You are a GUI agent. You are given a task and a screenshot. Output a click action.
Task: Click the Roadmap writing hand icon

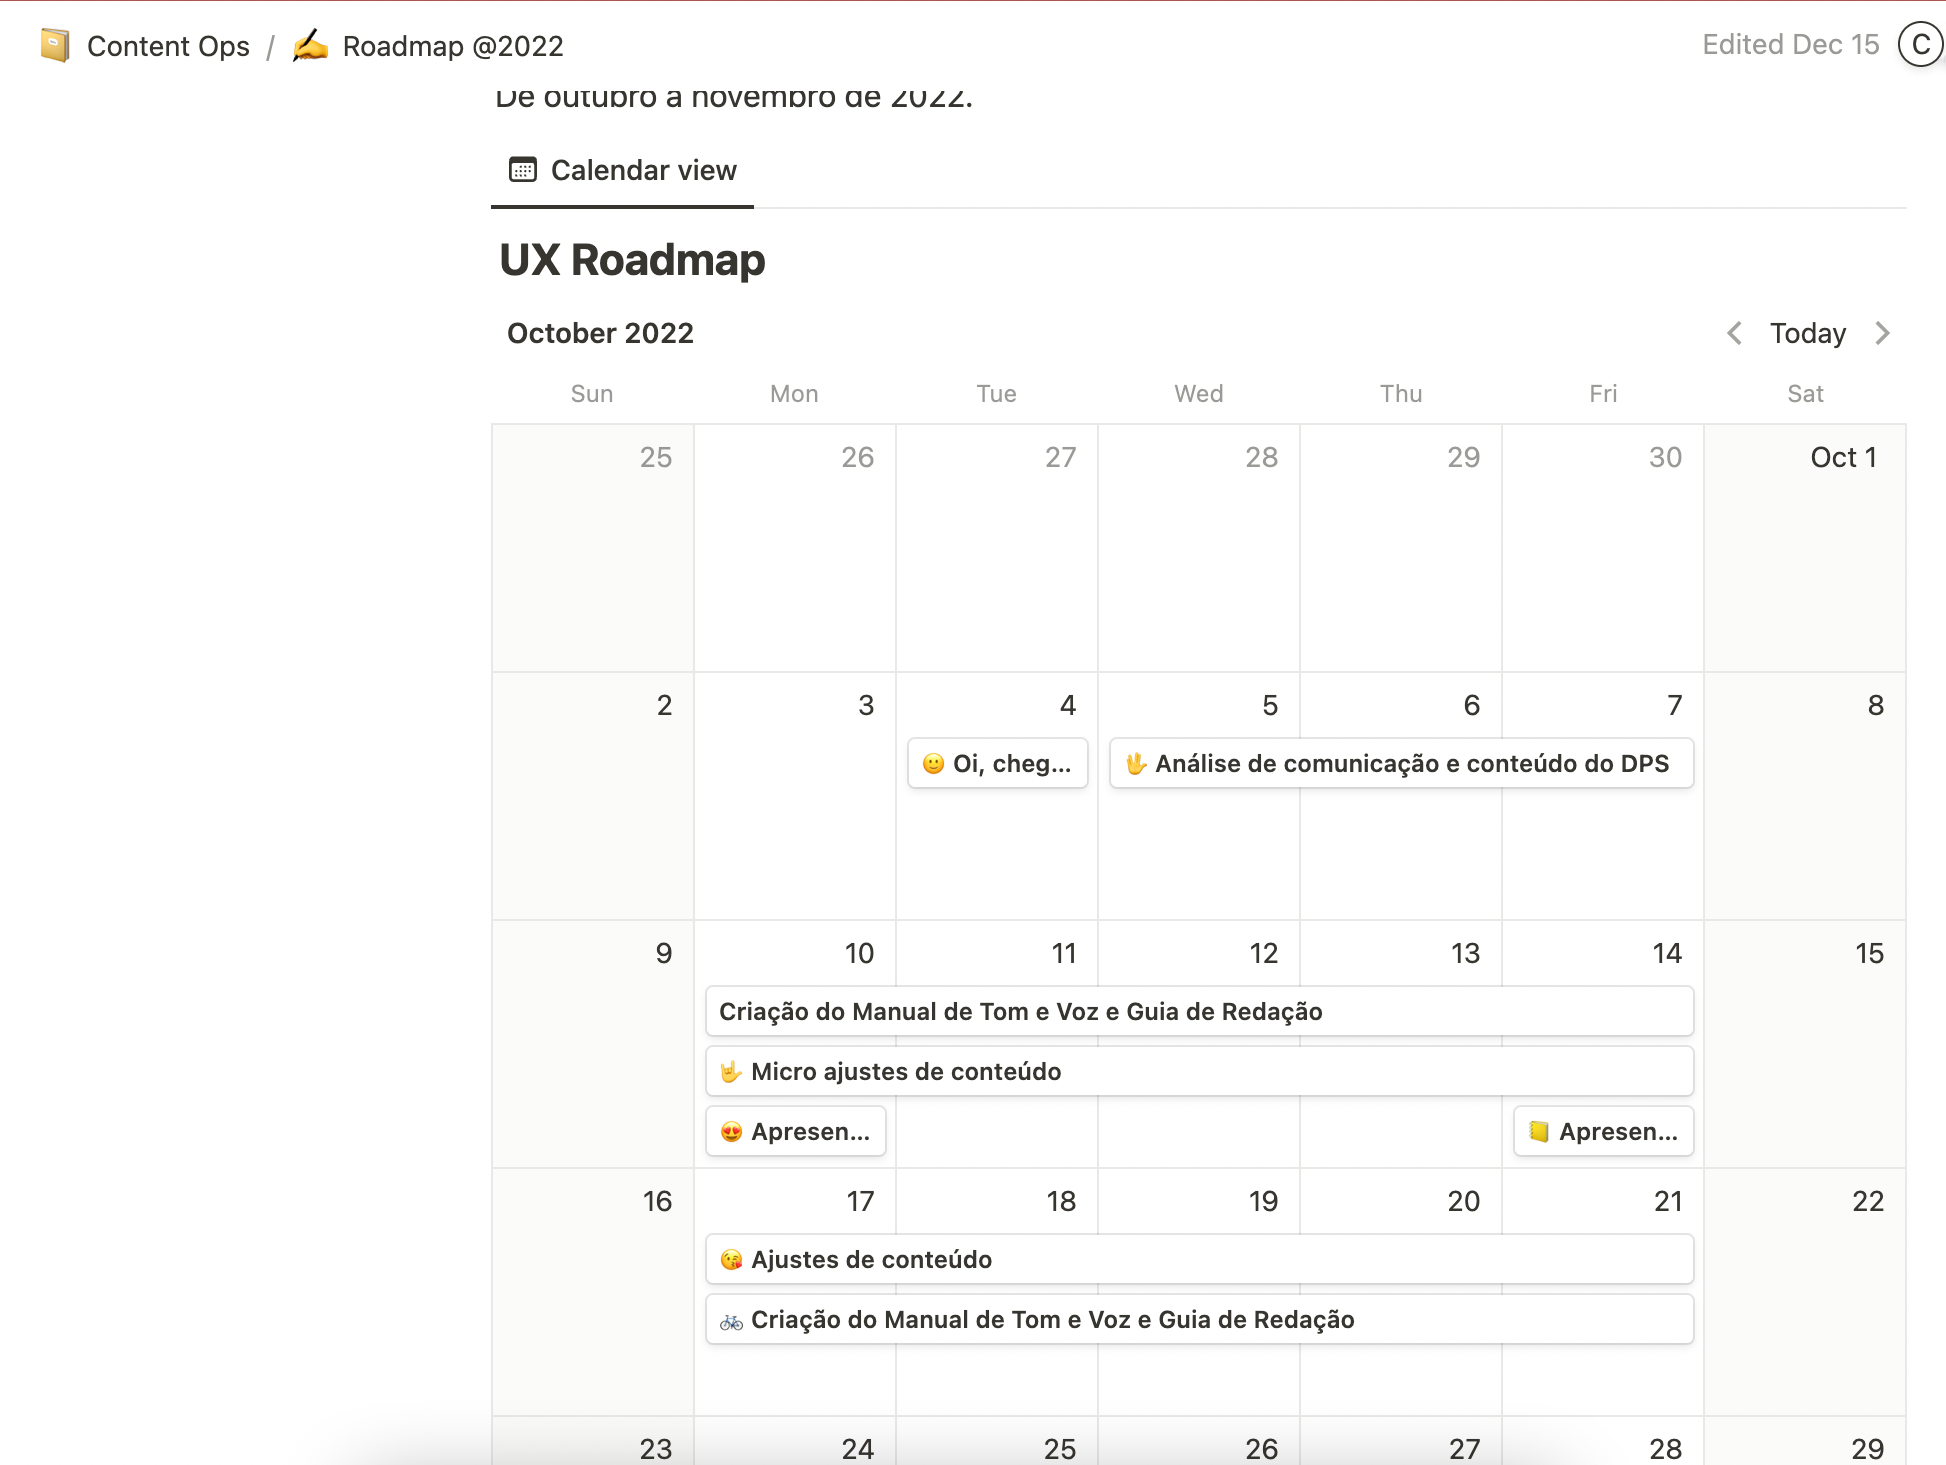pos(310,46)
